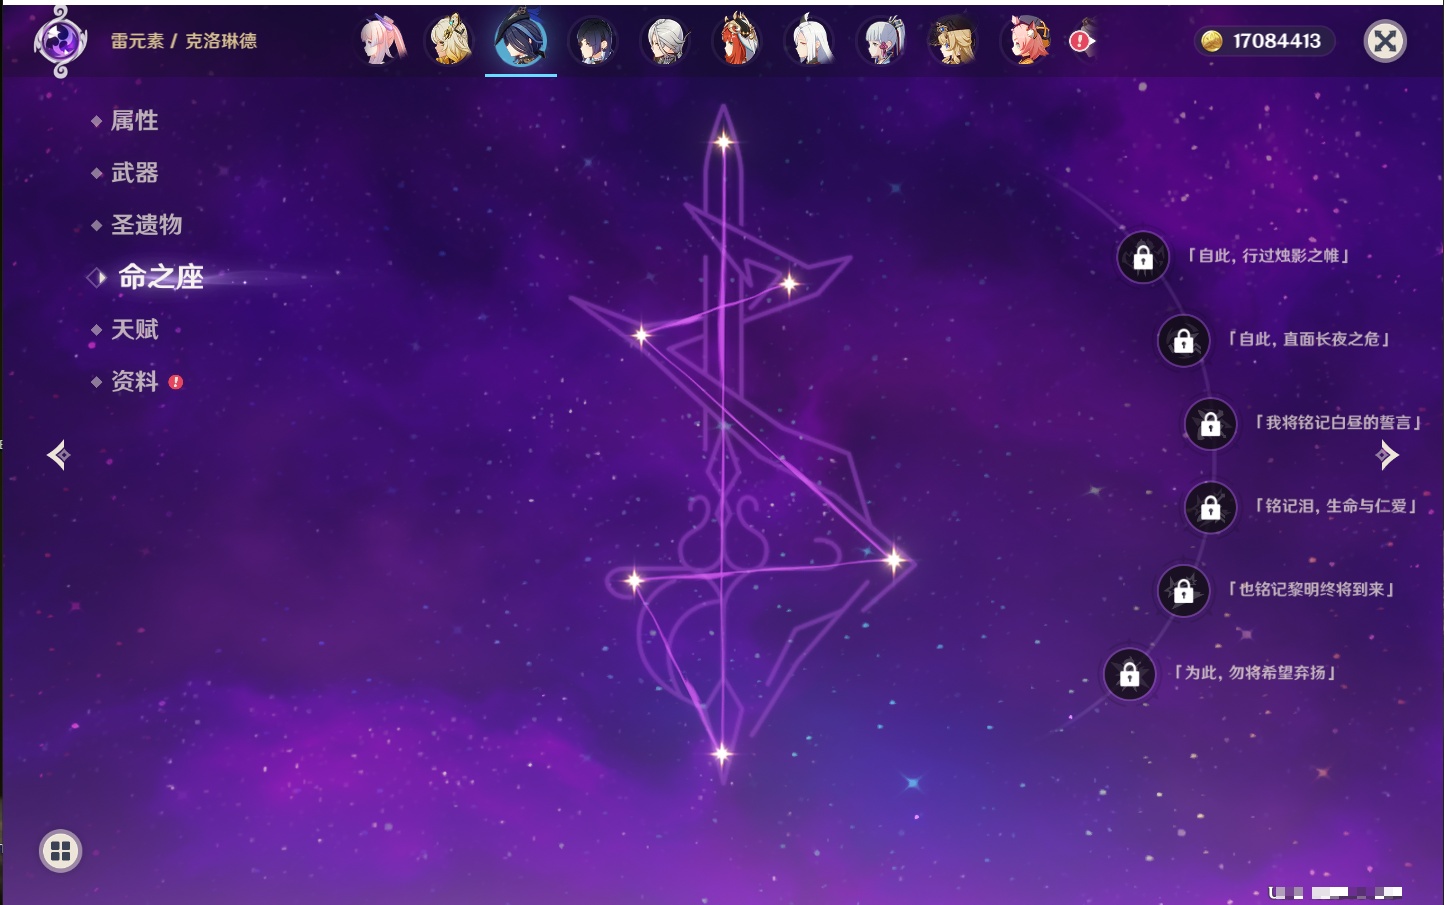Select the pink-haired first character avatar
1444x905 pixels.
(x=380, y=41)
